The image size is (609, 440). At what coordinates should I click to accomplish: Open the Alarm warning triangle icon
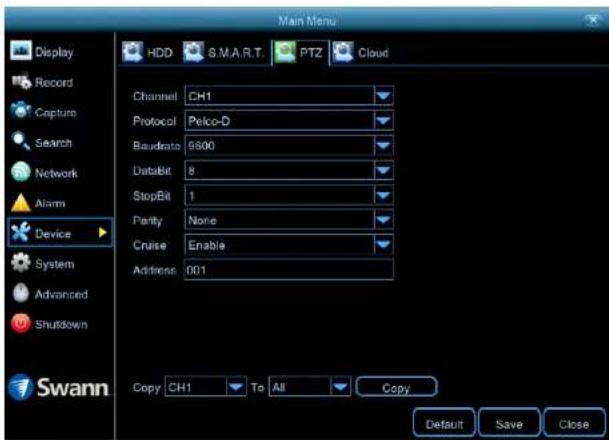point(21,203)
